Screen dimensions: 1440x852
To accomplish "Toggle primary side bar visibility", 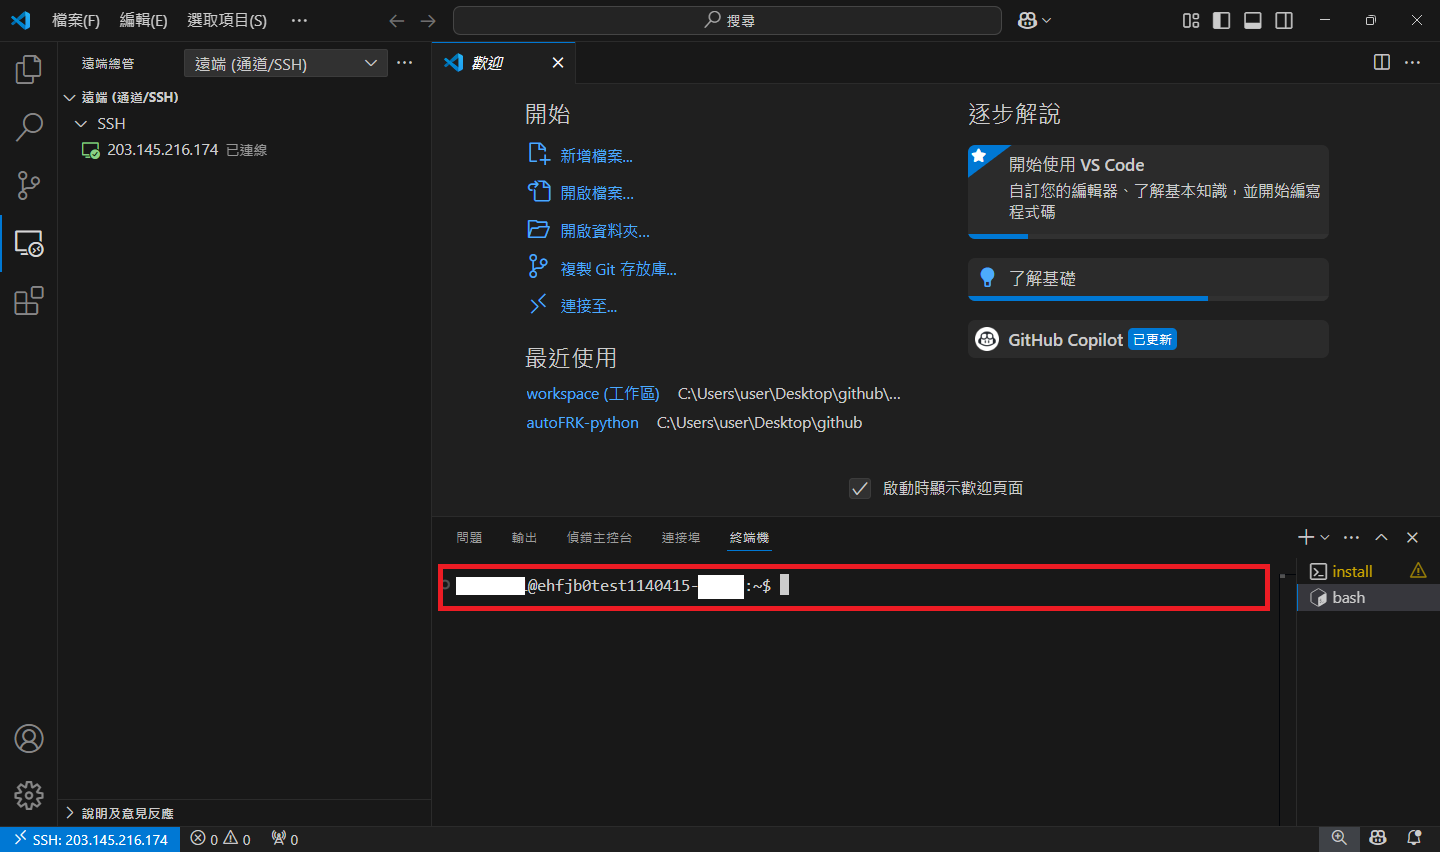I will pyautogui.click(x=1222, y=20).
